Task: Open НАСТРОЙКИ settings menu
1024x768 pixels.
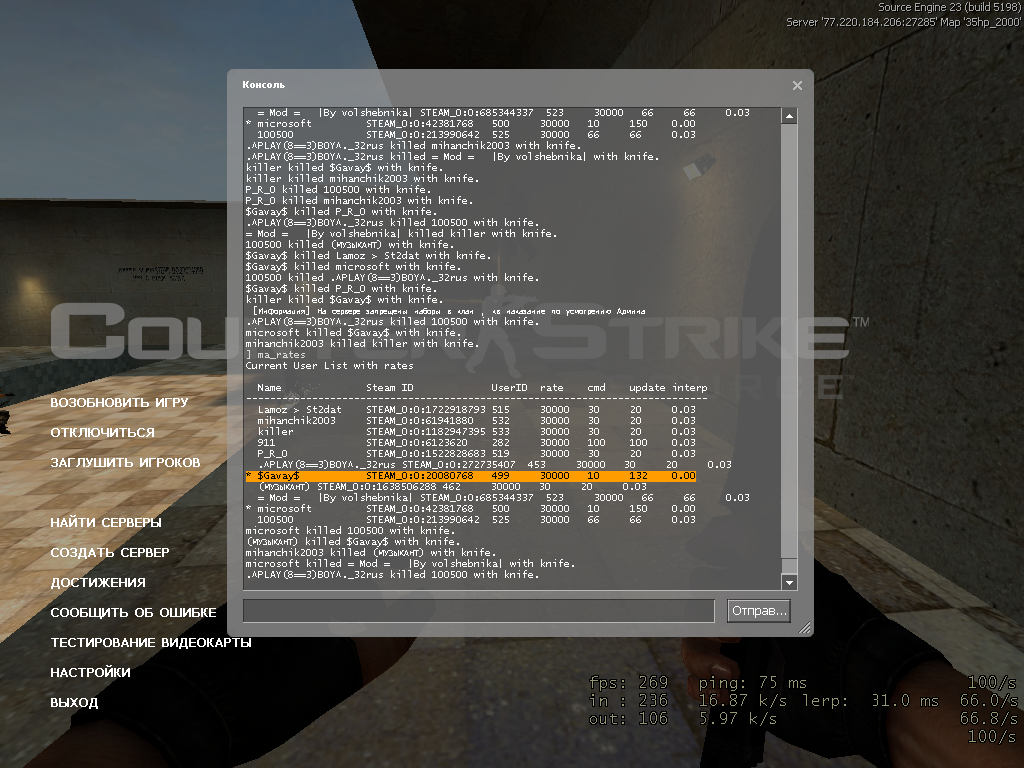Action: (90, 673)
